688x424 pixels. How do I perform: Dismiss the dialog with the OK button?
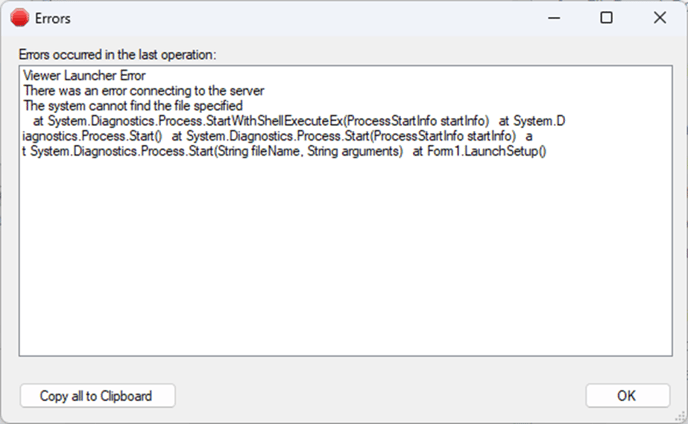(x=627, y=396)
